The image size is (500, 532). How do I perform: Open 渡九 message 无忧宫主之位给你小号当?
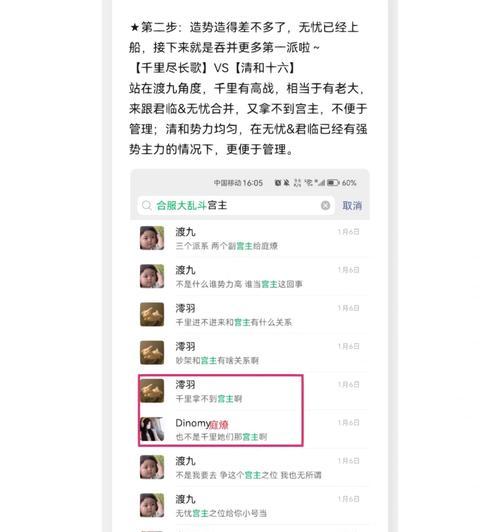(x=250, y=506)
